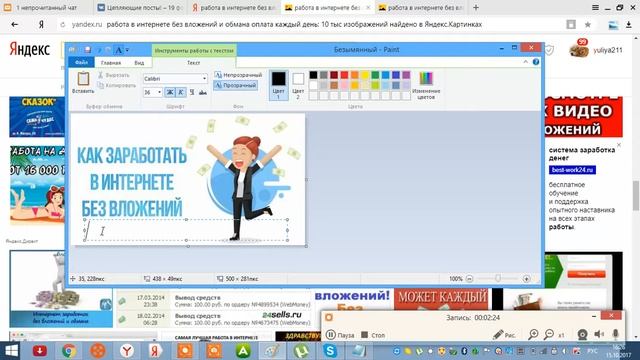The image size is (640, 360).
Task: Select the Текст ribbon tab
Action: [x=194, y=62]
